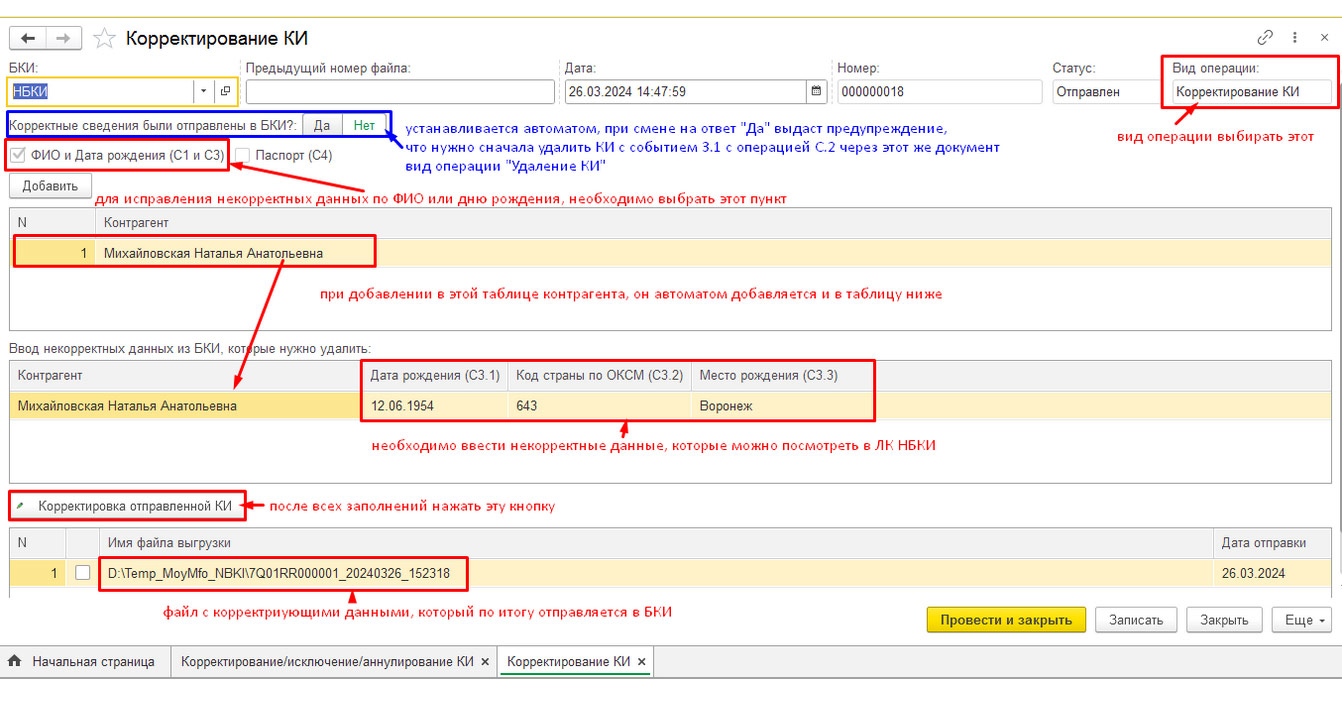Click the country code cell 643
The width and height of the screenshot is (1342, 702).
coord(599,406)
